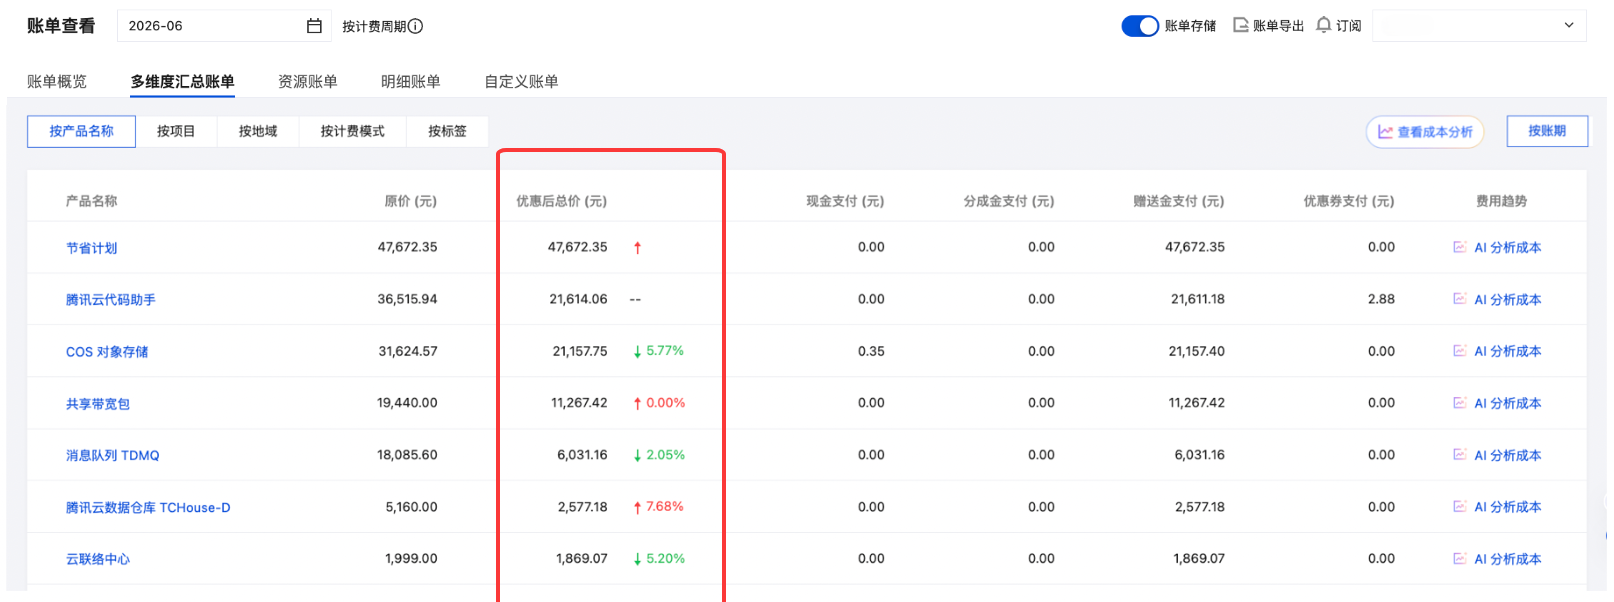
Task: Click the 0.35 cash payment cell
Action: pos(871,351)
